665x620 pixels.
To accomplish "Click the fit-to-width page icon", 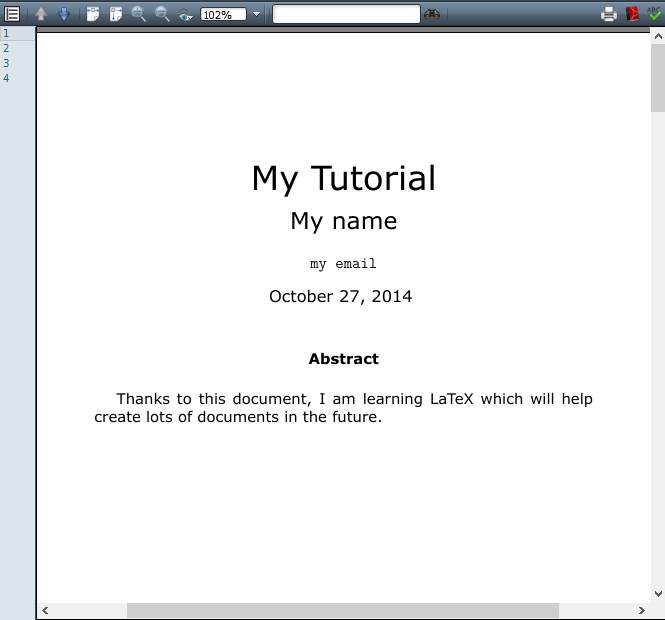I will (x=93, y=14).
